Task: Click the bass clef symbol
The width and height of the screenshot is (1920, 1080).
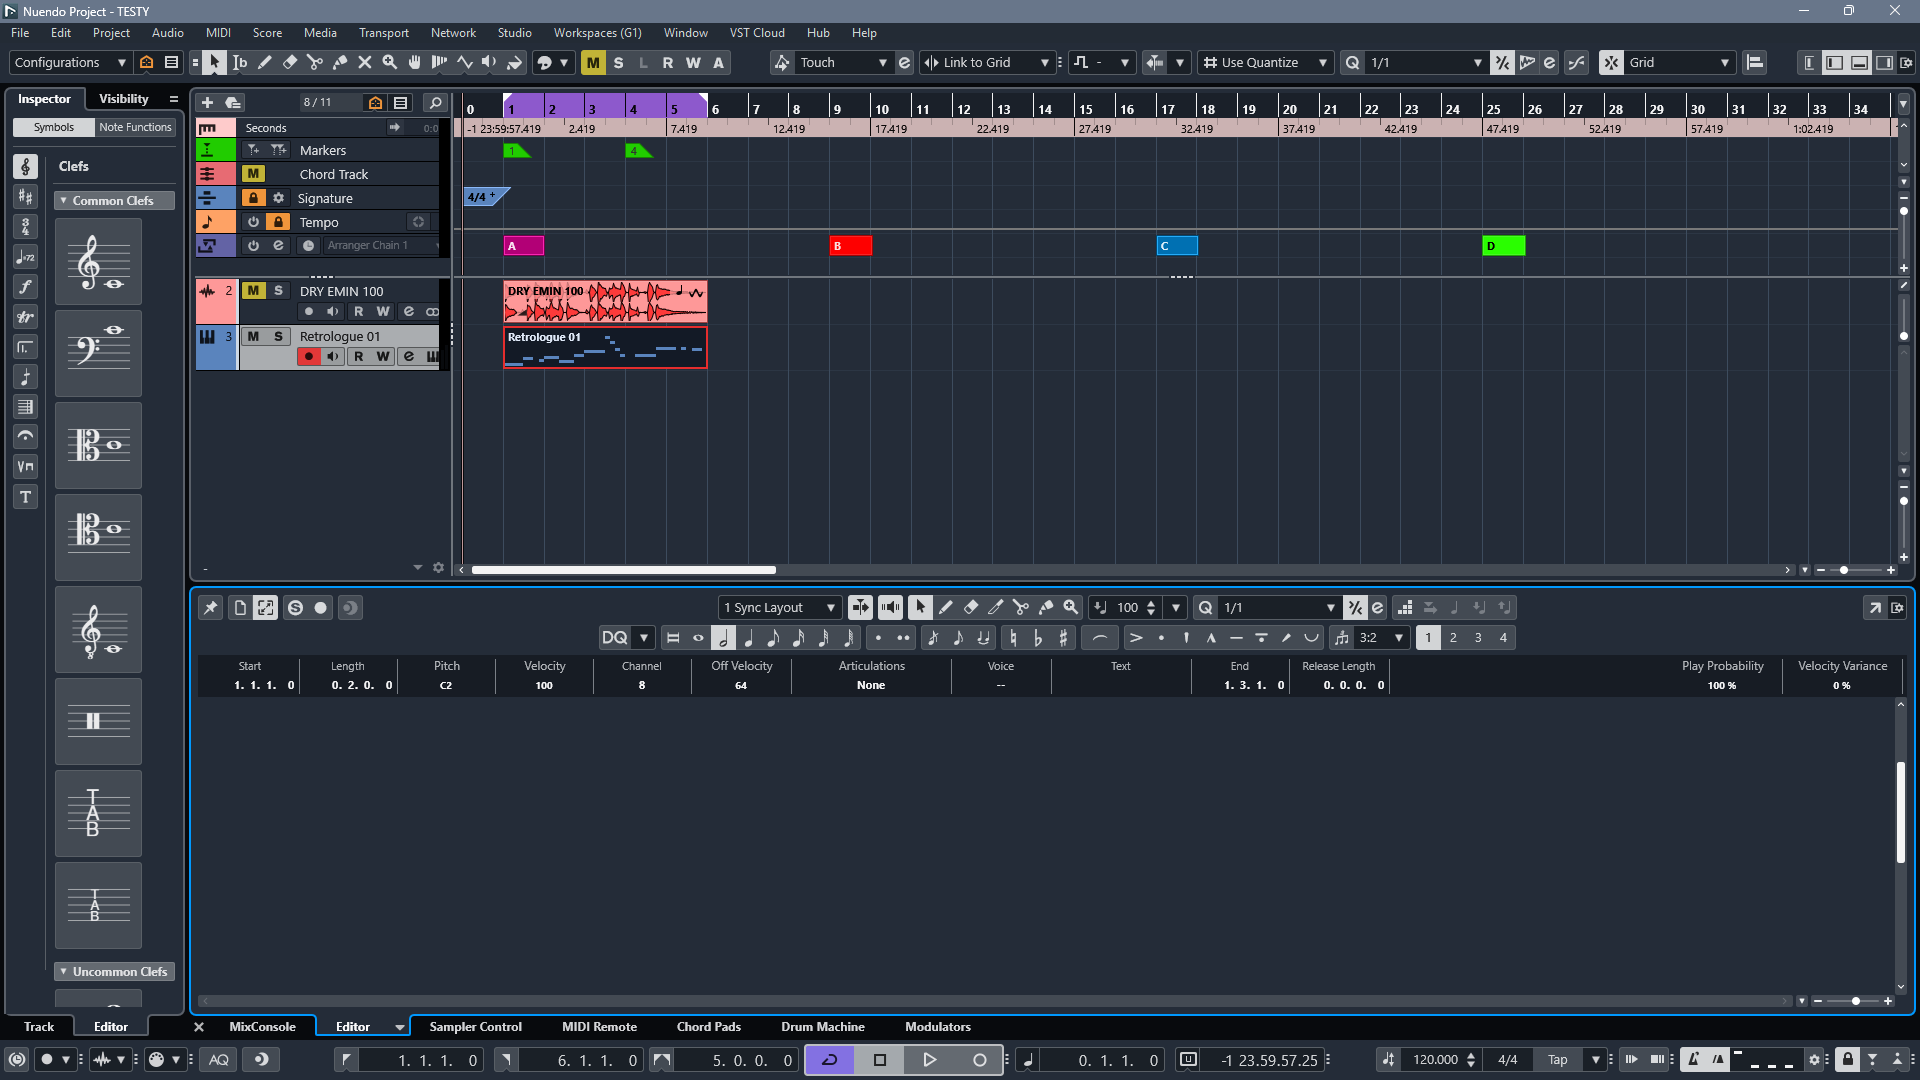Action: pos(98,352)
